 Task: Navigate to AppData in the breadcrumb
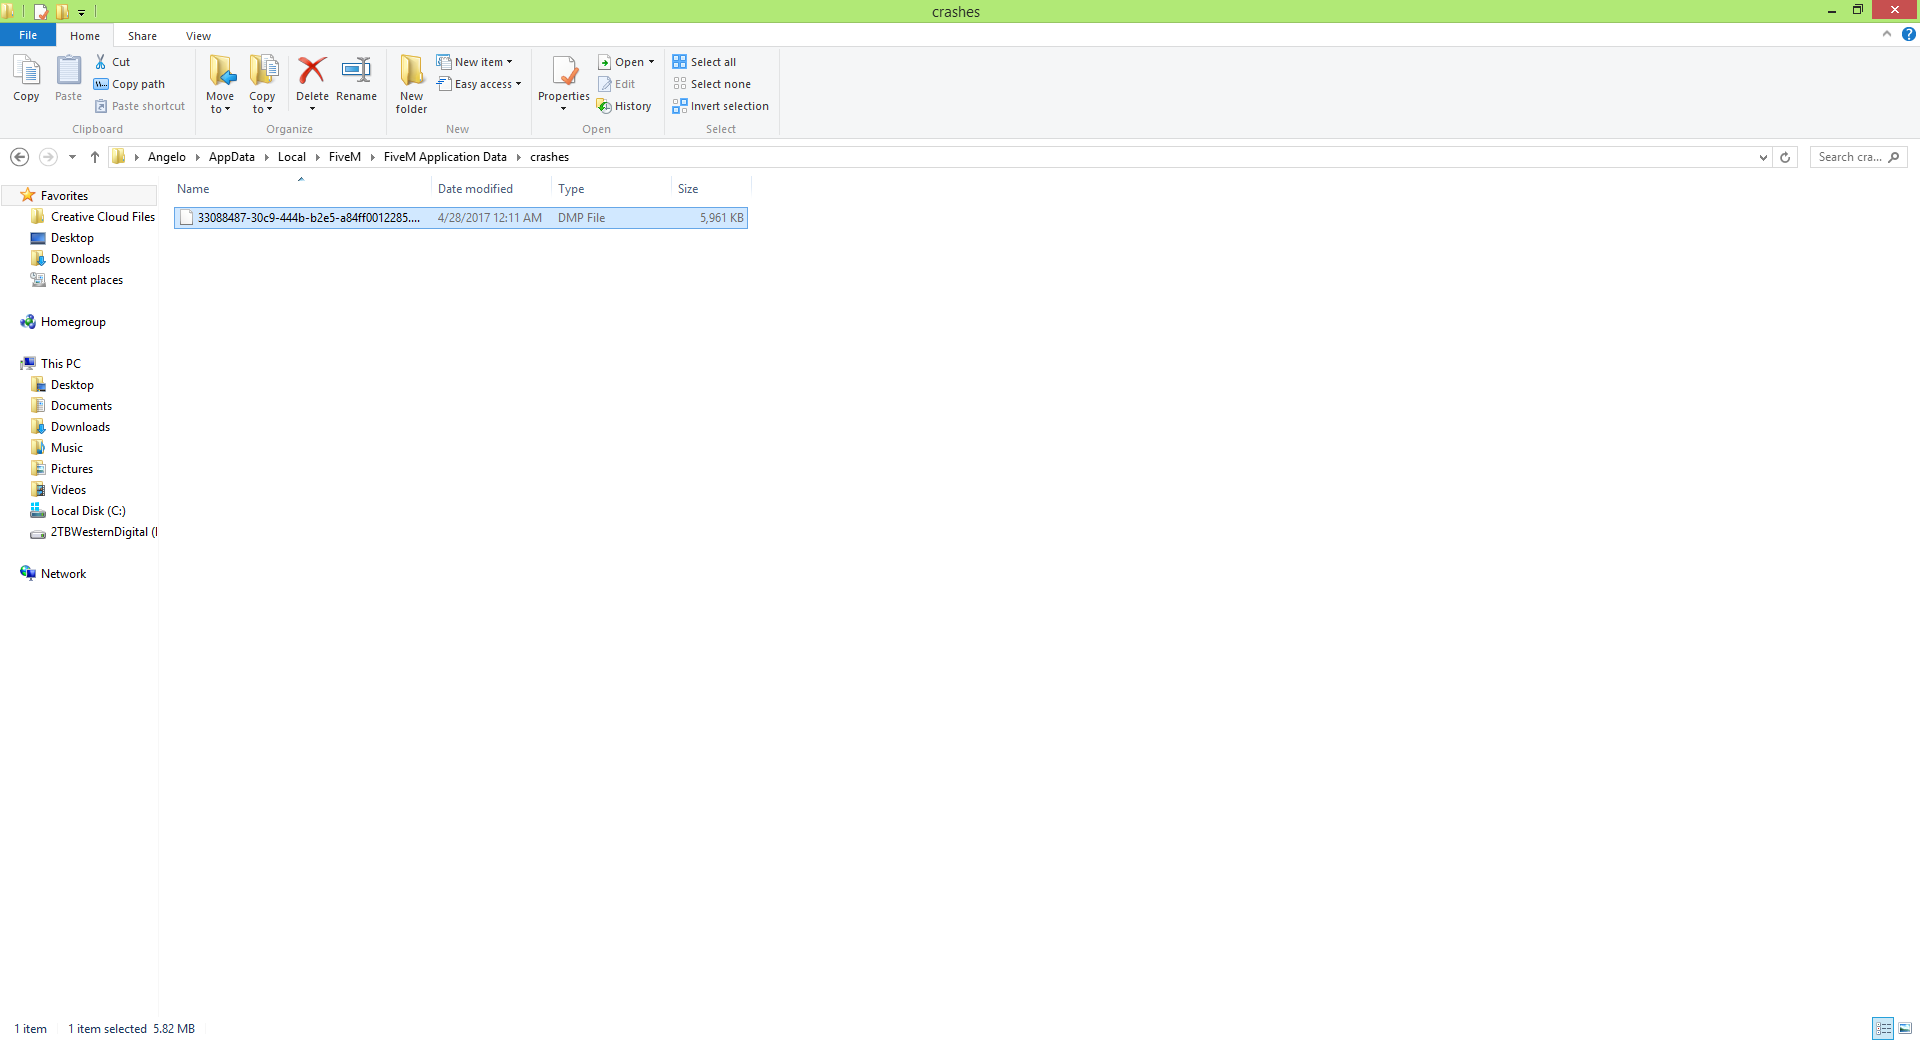[232, 157]
